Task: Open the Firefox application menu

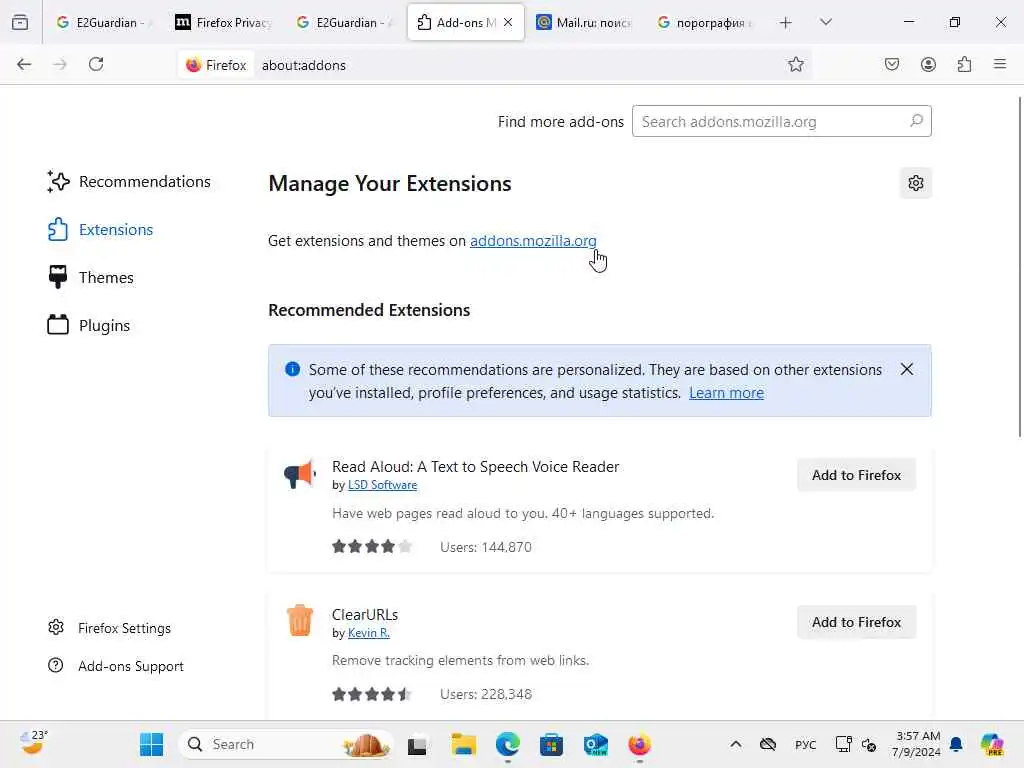Action: point(1000,64)
